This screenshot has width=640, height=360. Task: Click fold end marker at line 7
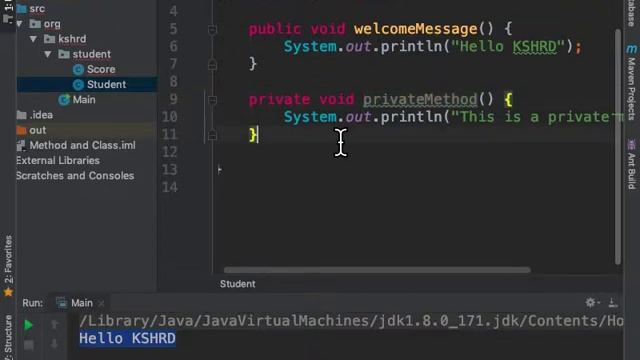tap(212, 64)
